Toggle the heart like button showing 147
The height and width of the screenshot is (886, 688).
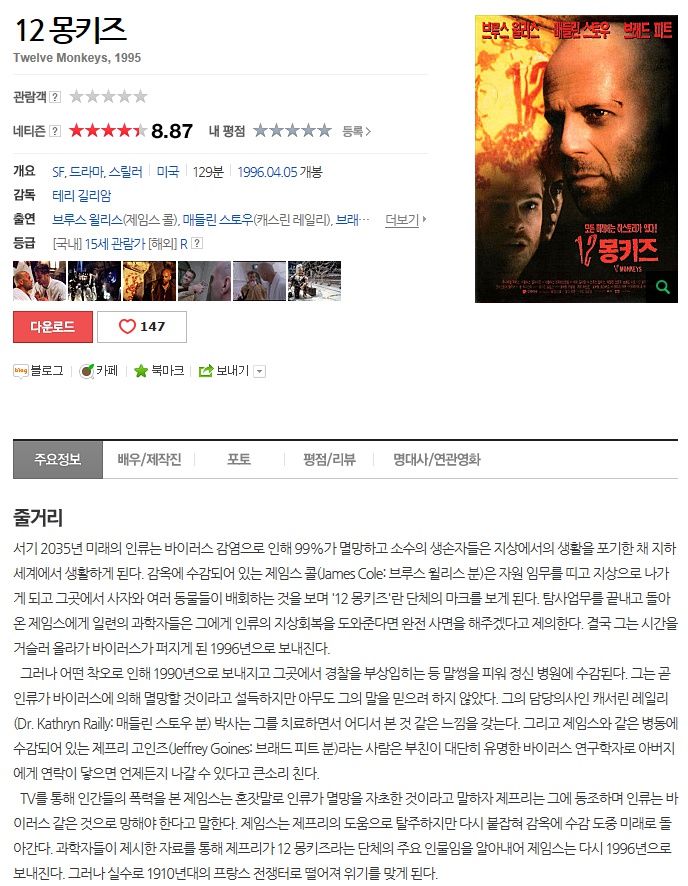point(142,327)
